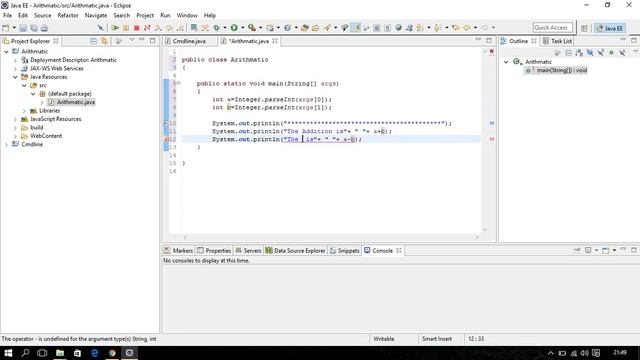
Task: Maximize the Project Explorer panel
Action: 152,40
